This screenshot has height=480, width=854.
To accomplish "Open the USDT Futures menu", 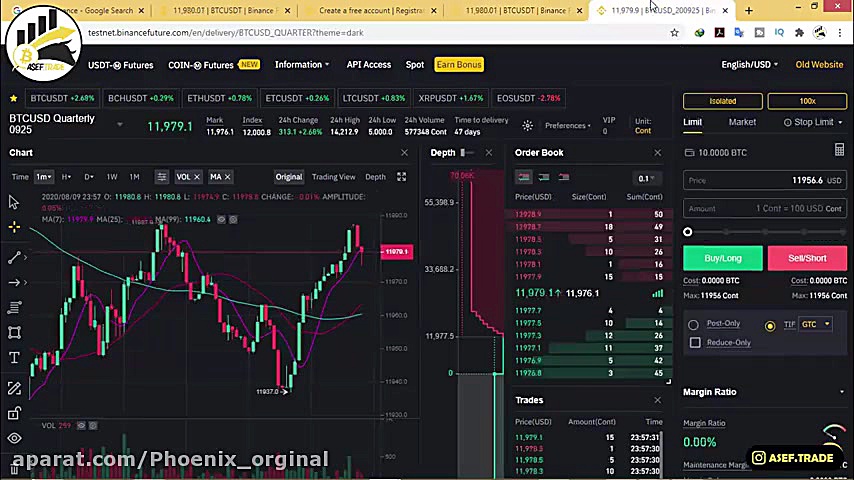I will tap(121, 65).
